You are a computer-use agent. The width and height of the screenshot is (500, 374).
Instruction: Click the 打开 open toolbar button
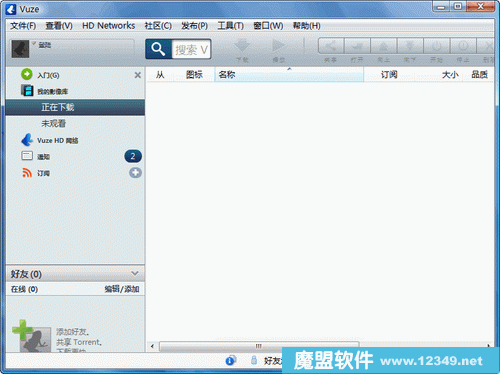click(x=357, y=46)
